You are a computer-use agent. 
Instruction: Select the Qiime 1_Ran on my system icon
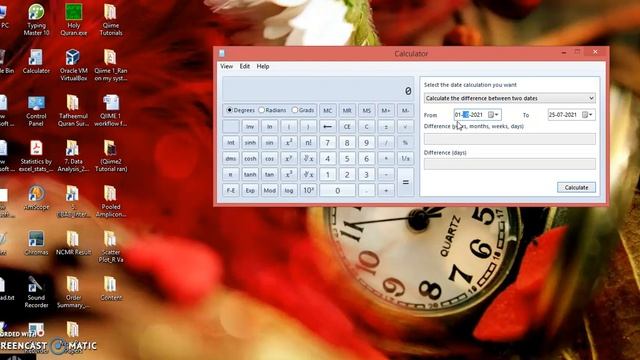click(111, 65)
